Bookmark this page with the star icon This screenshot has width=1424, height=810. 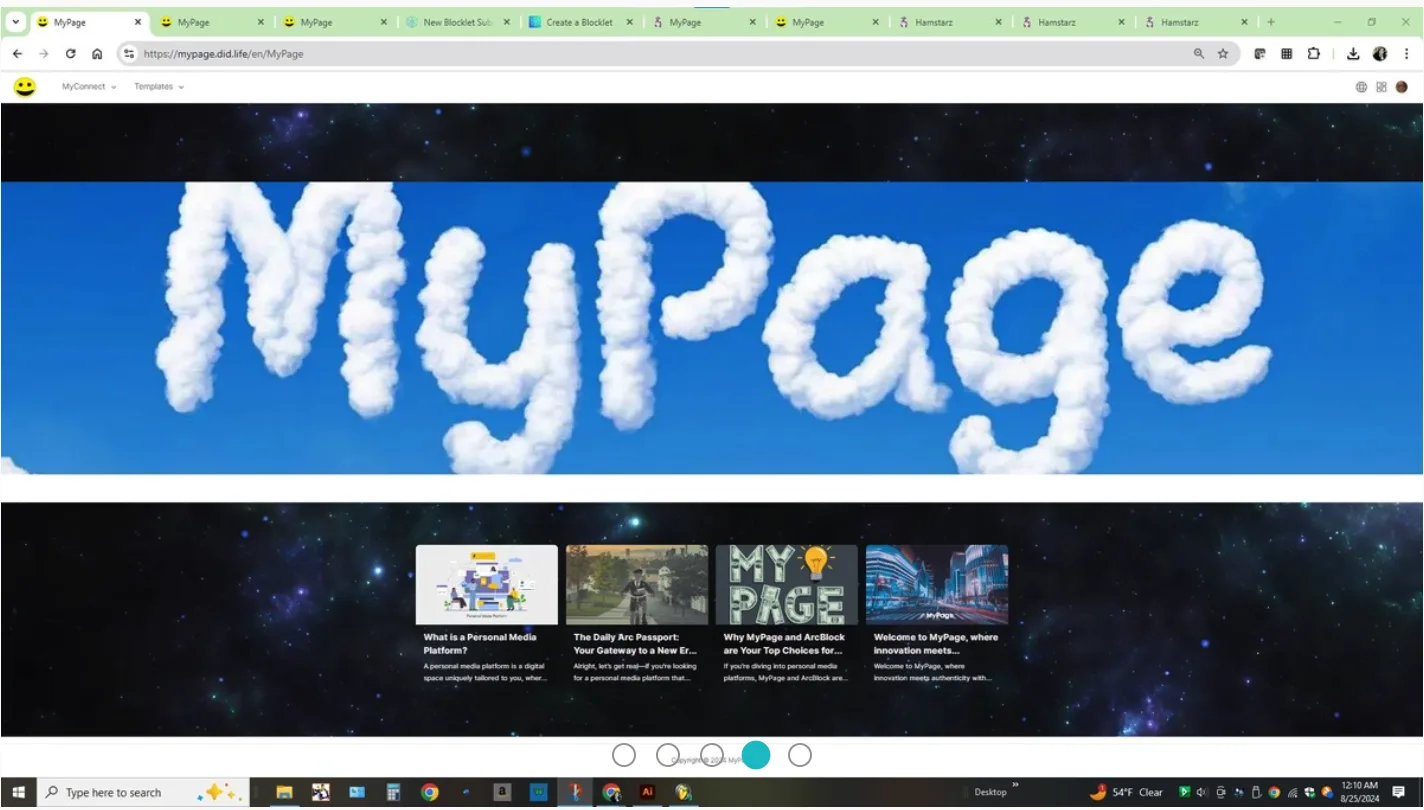pos(1222,54)
